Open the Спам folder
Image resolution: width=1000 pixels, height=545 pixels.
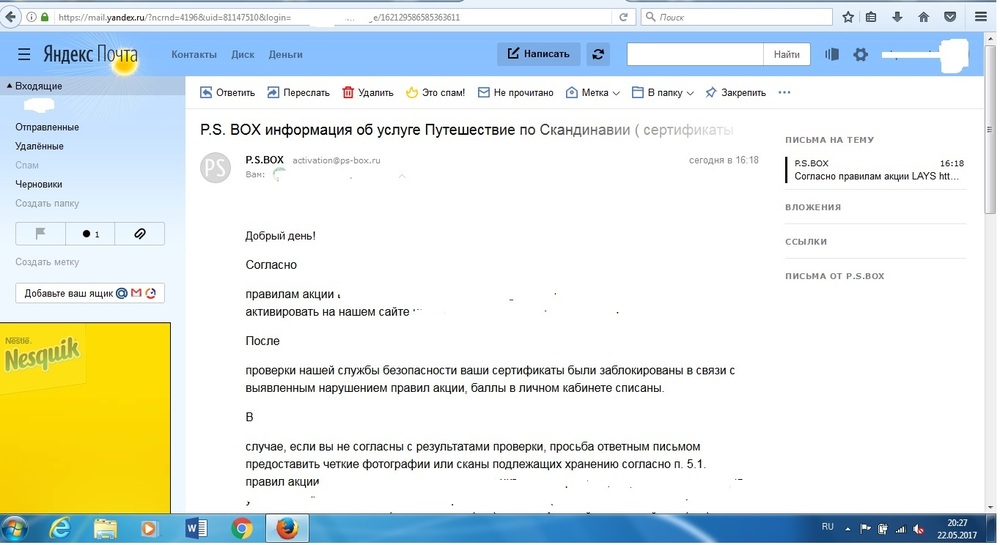point(27,165)
